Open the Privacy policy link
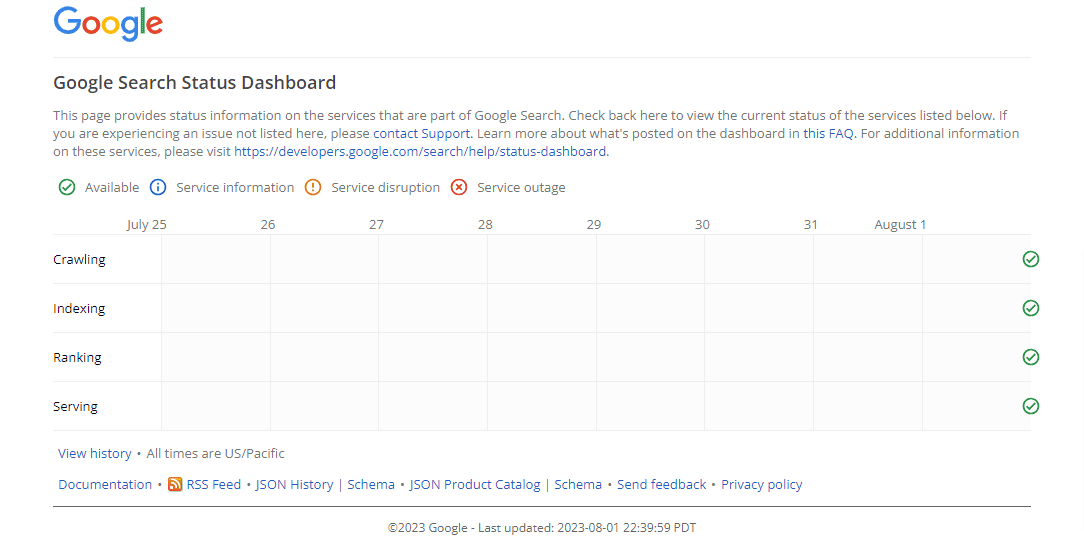This screenshot has width=1084, height=548. (x=762, y=484)
